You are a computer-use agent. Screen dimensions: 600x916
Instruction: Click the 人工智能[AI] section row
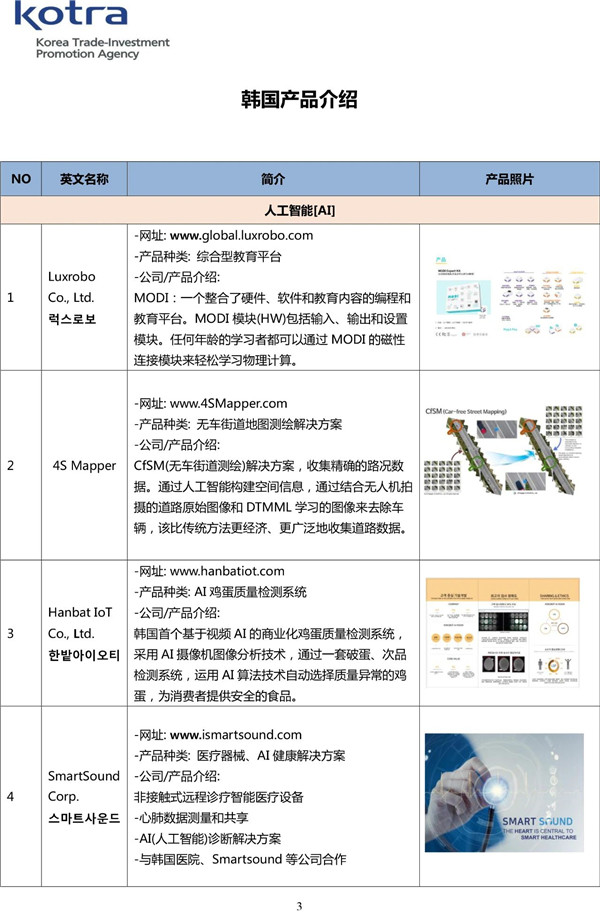pyautogui.click(x=300, y=210)
